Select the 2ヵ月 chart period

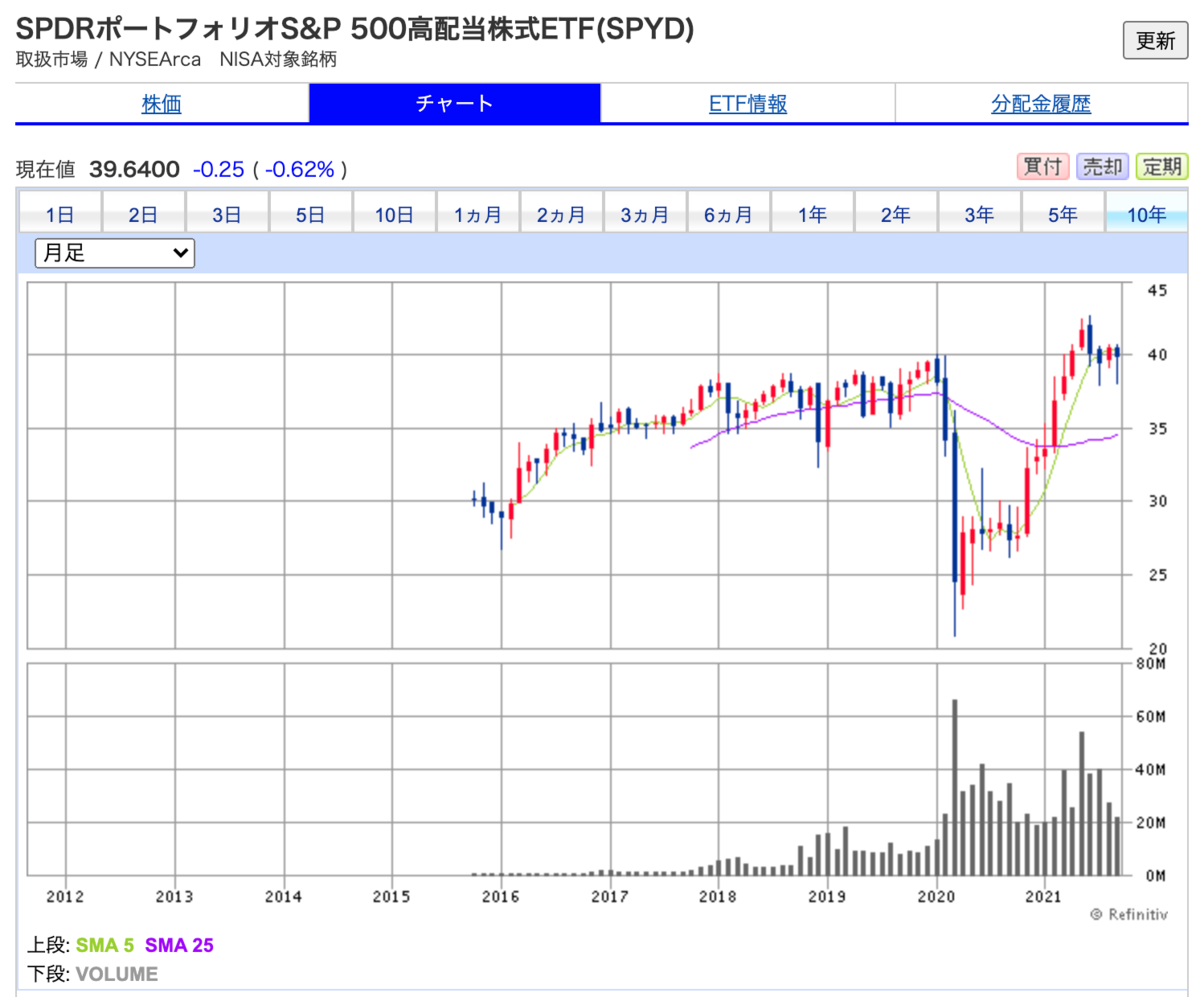click(x=561, y=214)
